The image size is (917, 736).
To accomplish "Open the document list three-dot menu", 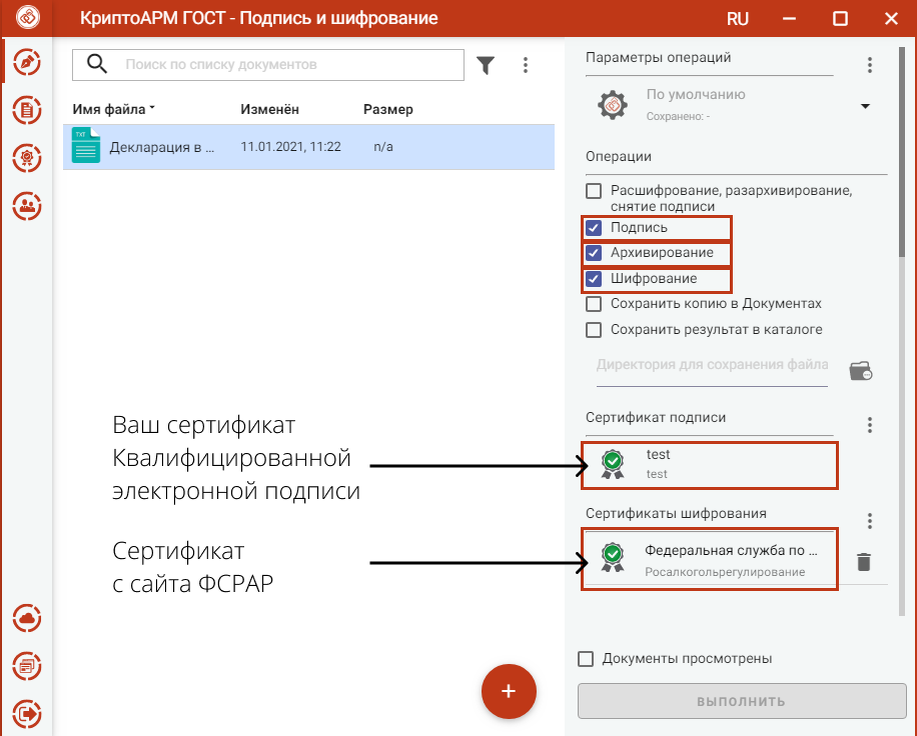I will coord(525,65).
